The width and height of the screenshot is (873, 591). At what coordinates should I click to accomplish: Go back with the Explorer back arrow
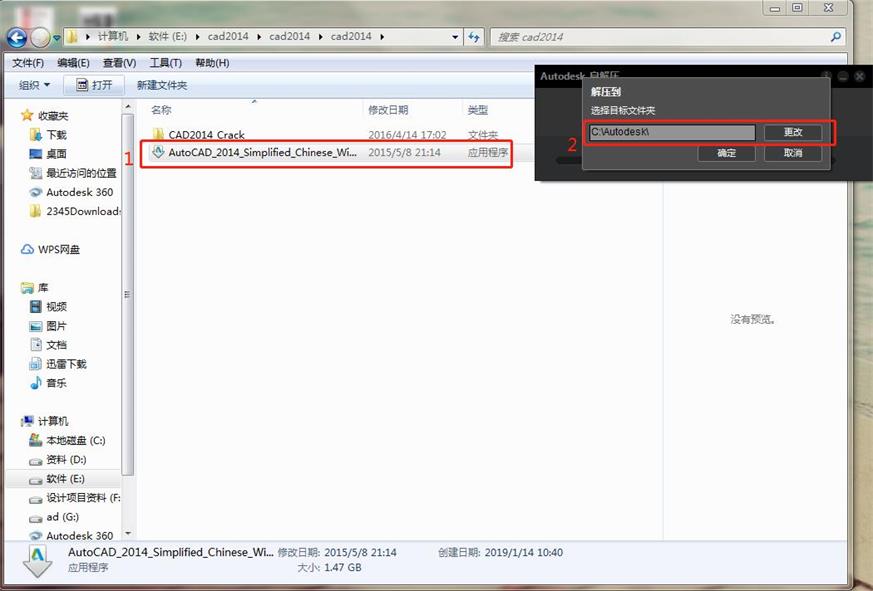point(17,38)
